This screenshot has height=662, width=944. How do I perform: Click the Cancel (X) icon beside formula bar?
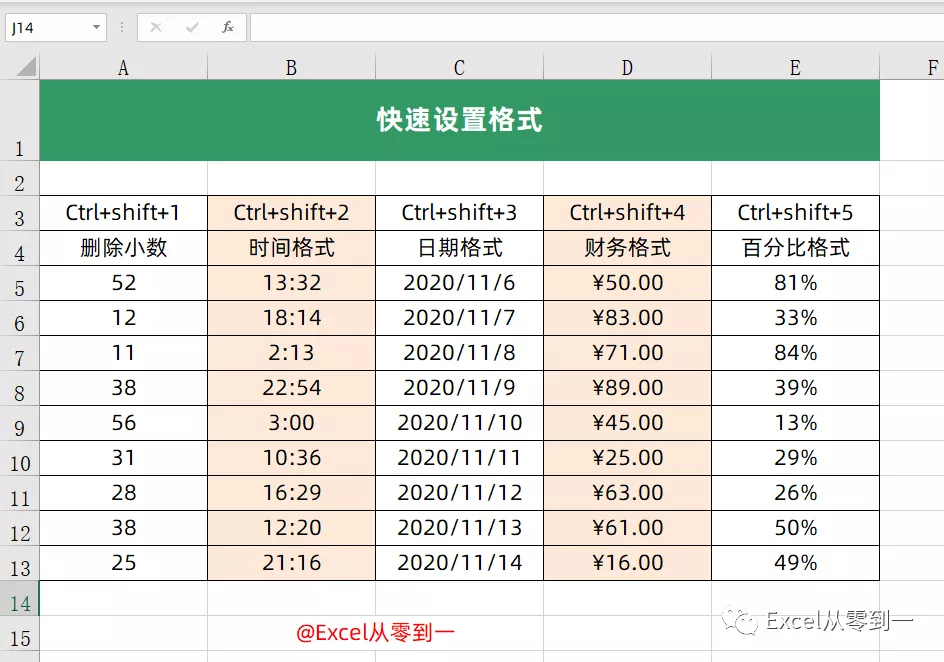(156, 27)
